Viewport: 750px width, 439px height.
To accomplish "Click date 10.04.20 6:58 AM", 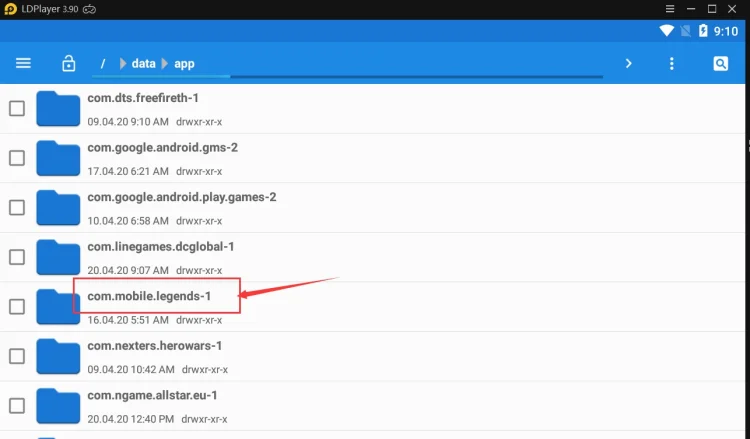I will point(128,221).
